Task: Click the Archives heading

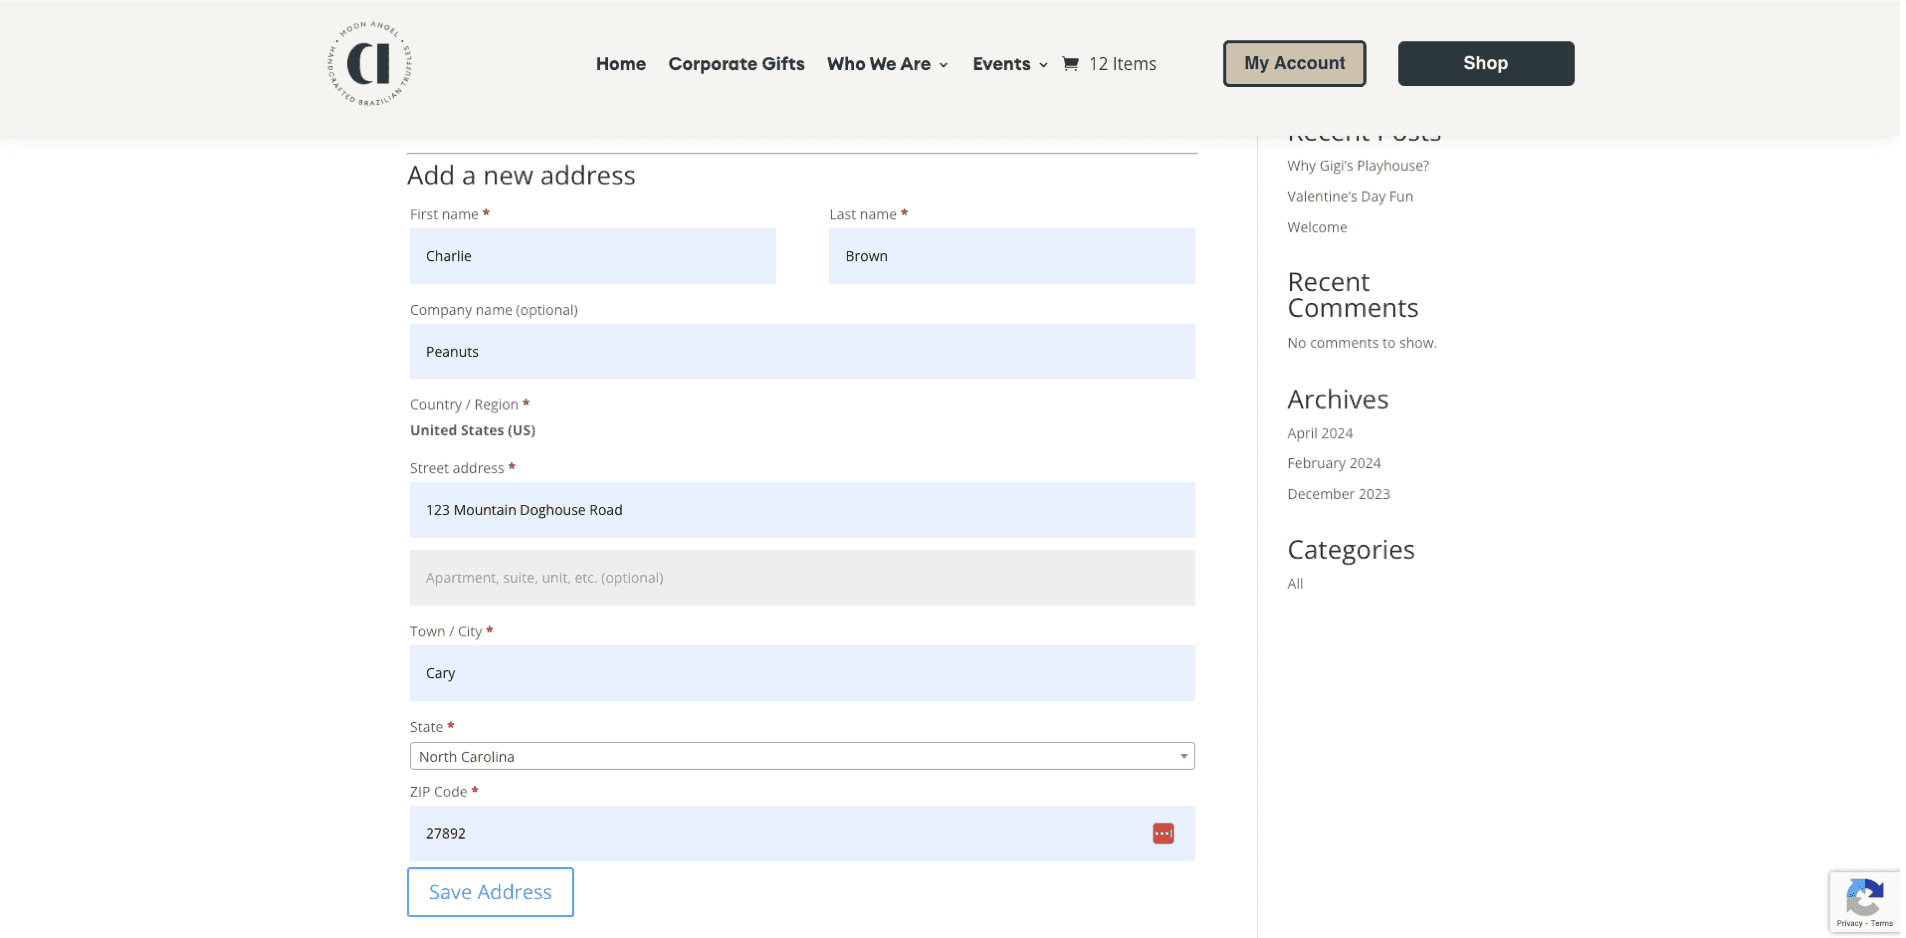Action: [x=1338, y=400]
